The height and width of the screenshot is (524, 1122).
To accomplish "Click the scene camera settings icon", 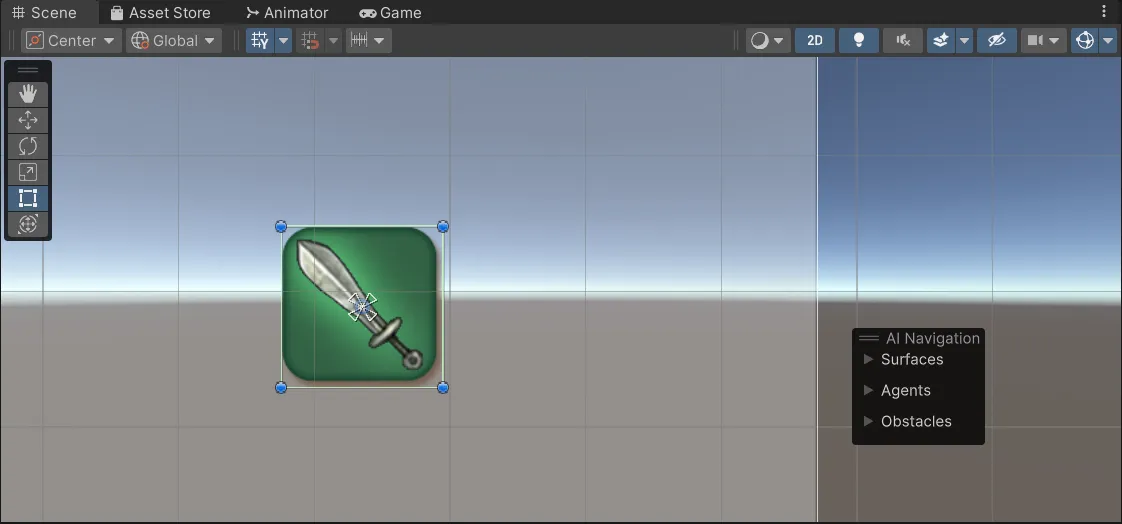I will pyautogui.click(x=1035, y=41).
